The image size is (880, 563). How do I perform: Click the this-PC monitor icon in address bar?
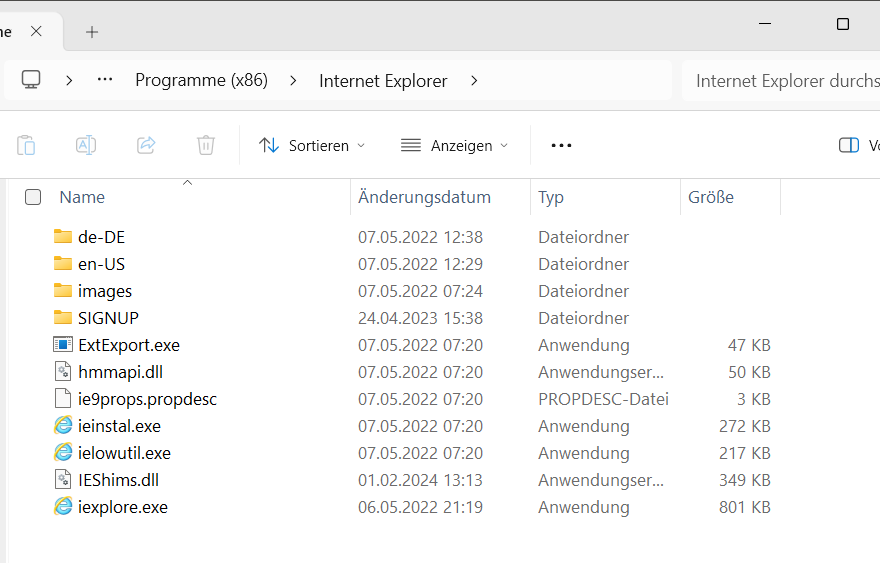pyautogui.click(x=31, y=80)
